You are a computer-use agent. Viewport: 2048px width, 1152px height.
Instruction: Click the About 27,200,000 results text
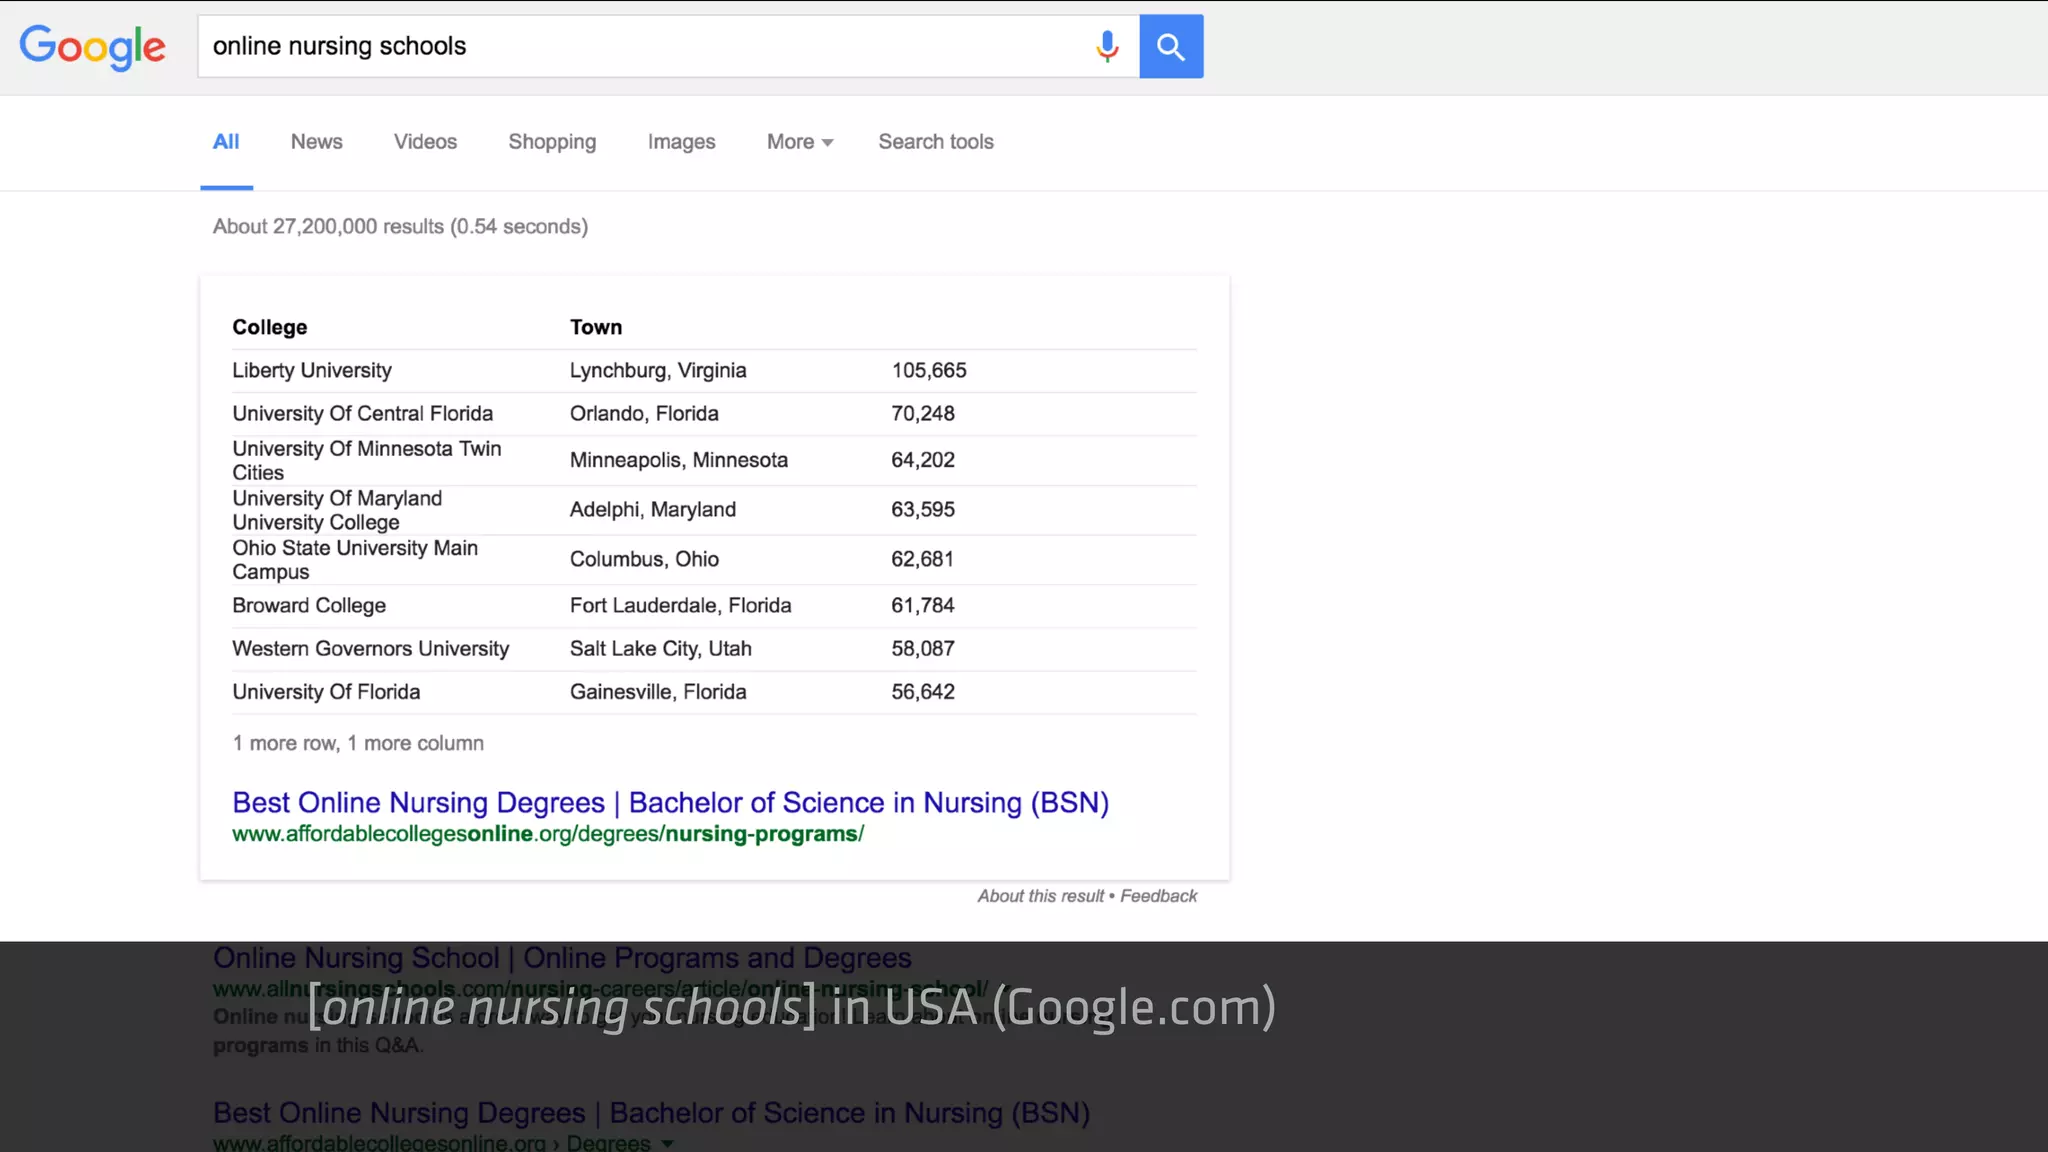[x=400, y=226]
